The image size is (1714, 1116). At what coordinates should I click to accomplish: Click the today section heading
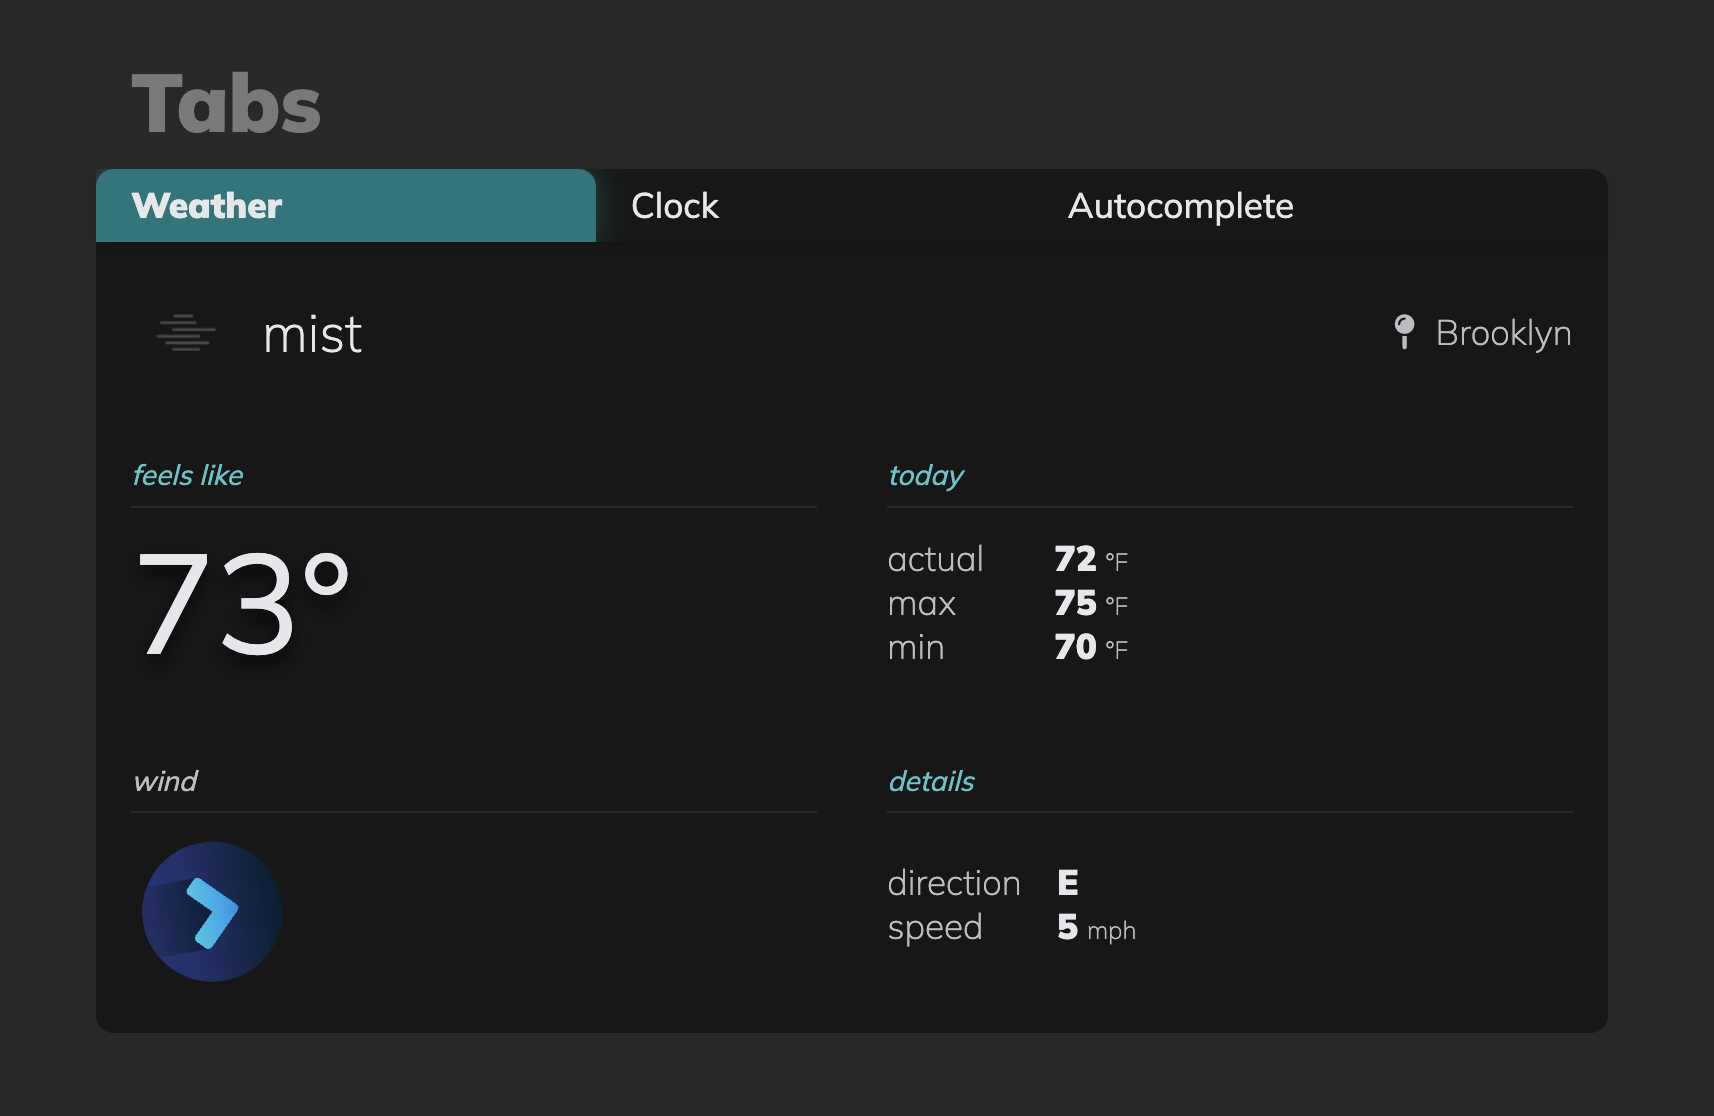pyautogui.click(x=926, y=475)
